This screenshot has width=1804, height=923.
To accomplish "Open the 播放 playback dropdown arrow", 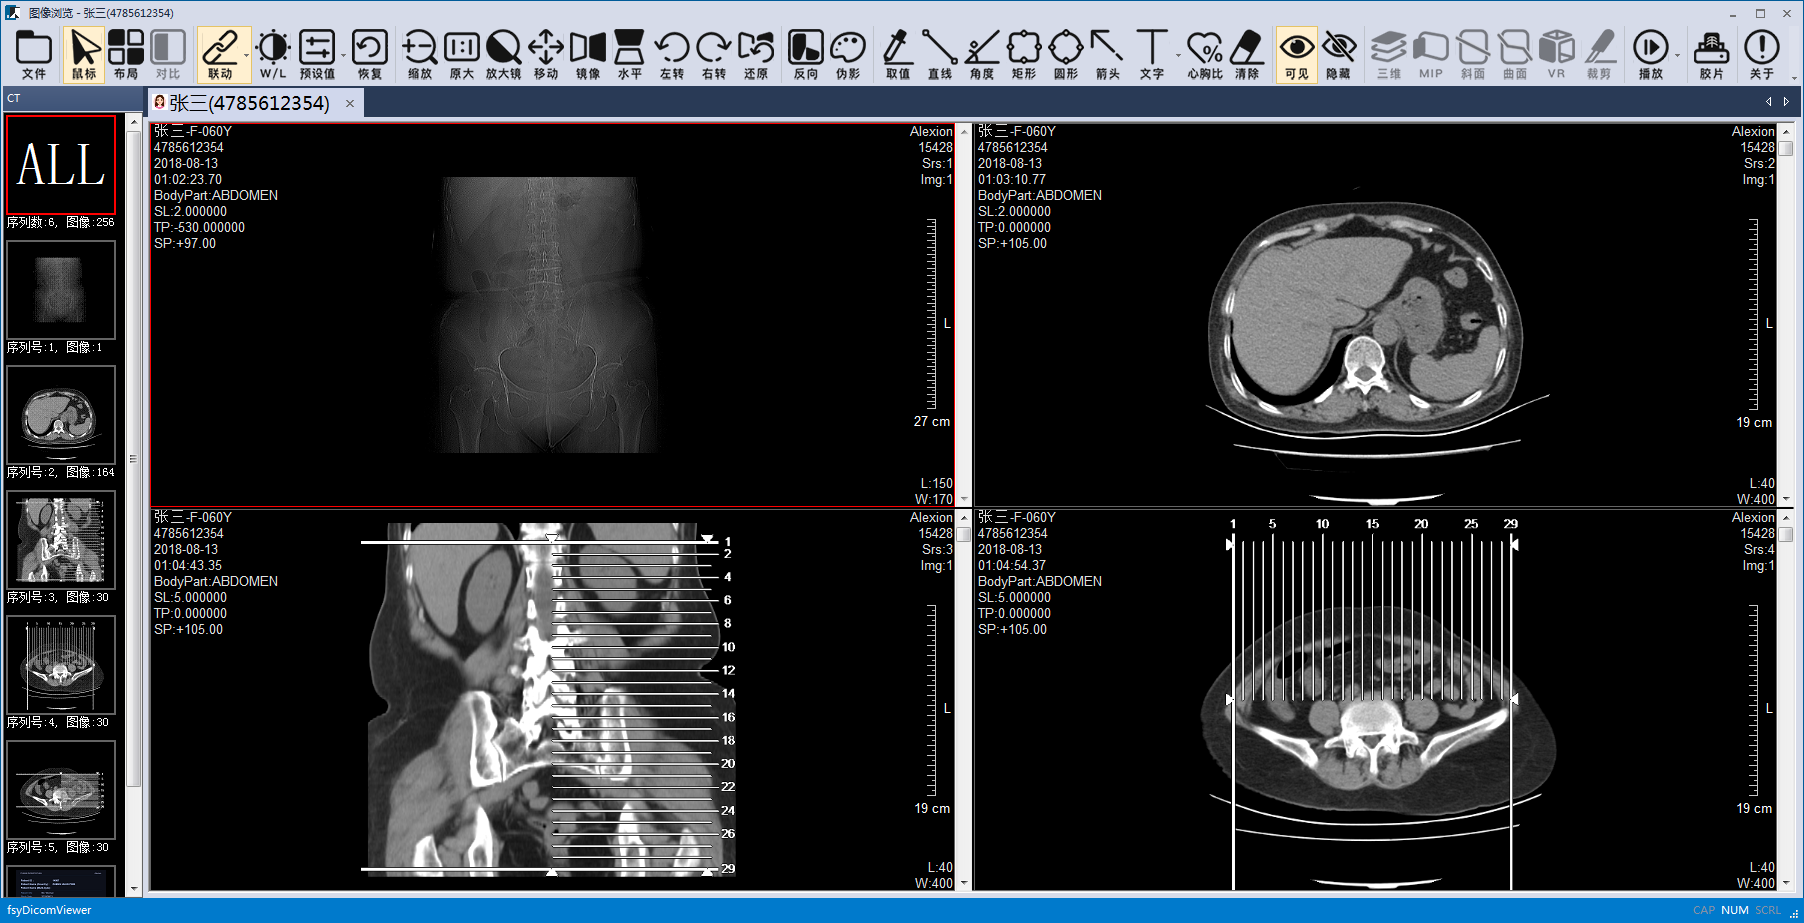I will coord(1677,56).
